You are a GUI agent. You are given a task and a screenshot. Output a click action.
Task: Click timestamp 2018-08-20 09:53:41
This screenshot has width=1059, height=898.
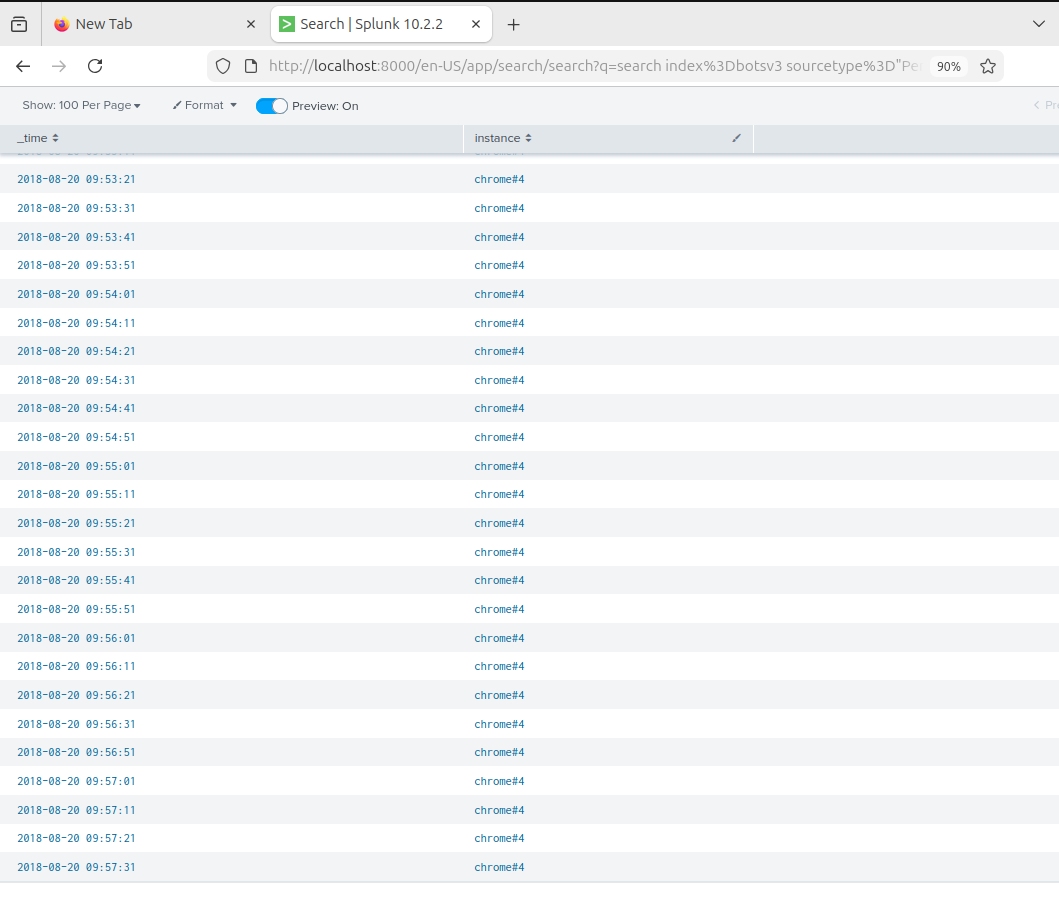point(76,237)
